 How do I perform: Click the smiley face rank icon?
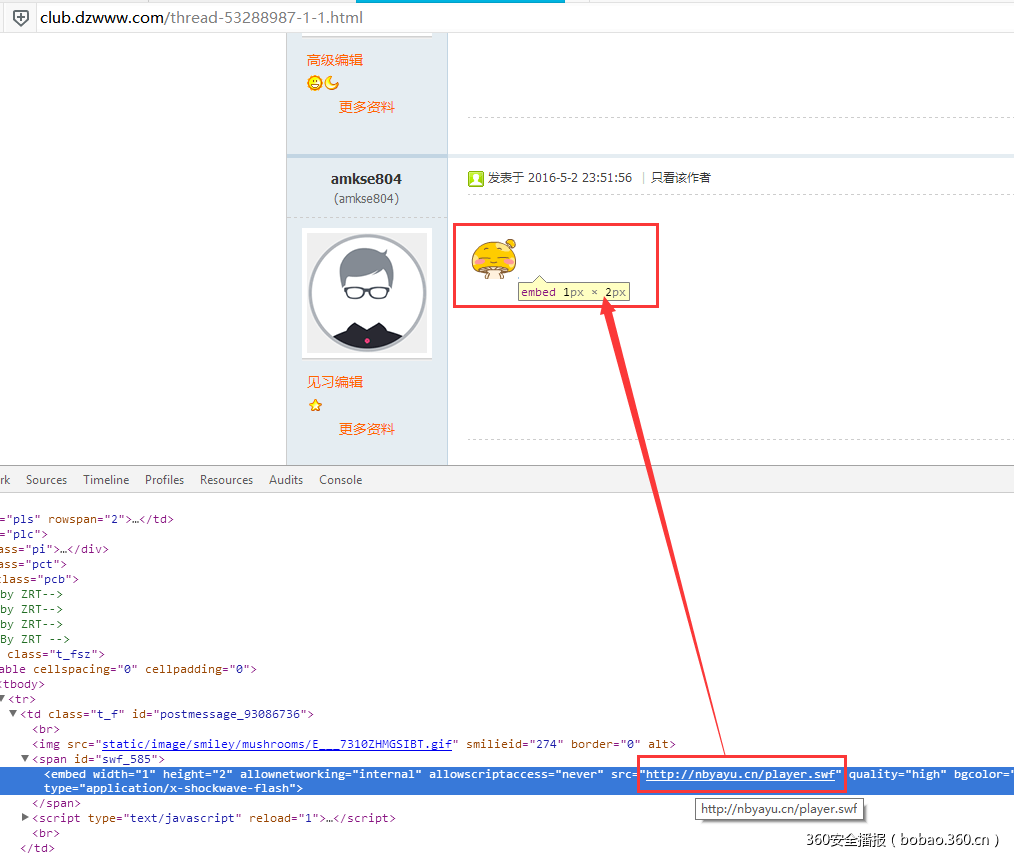[314, 84]
